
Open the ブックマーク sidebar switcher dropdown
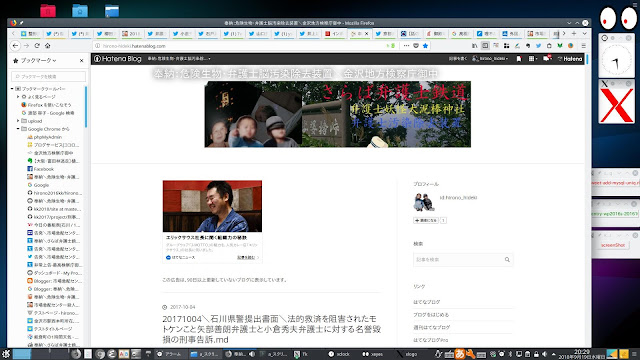coord(38,60)
